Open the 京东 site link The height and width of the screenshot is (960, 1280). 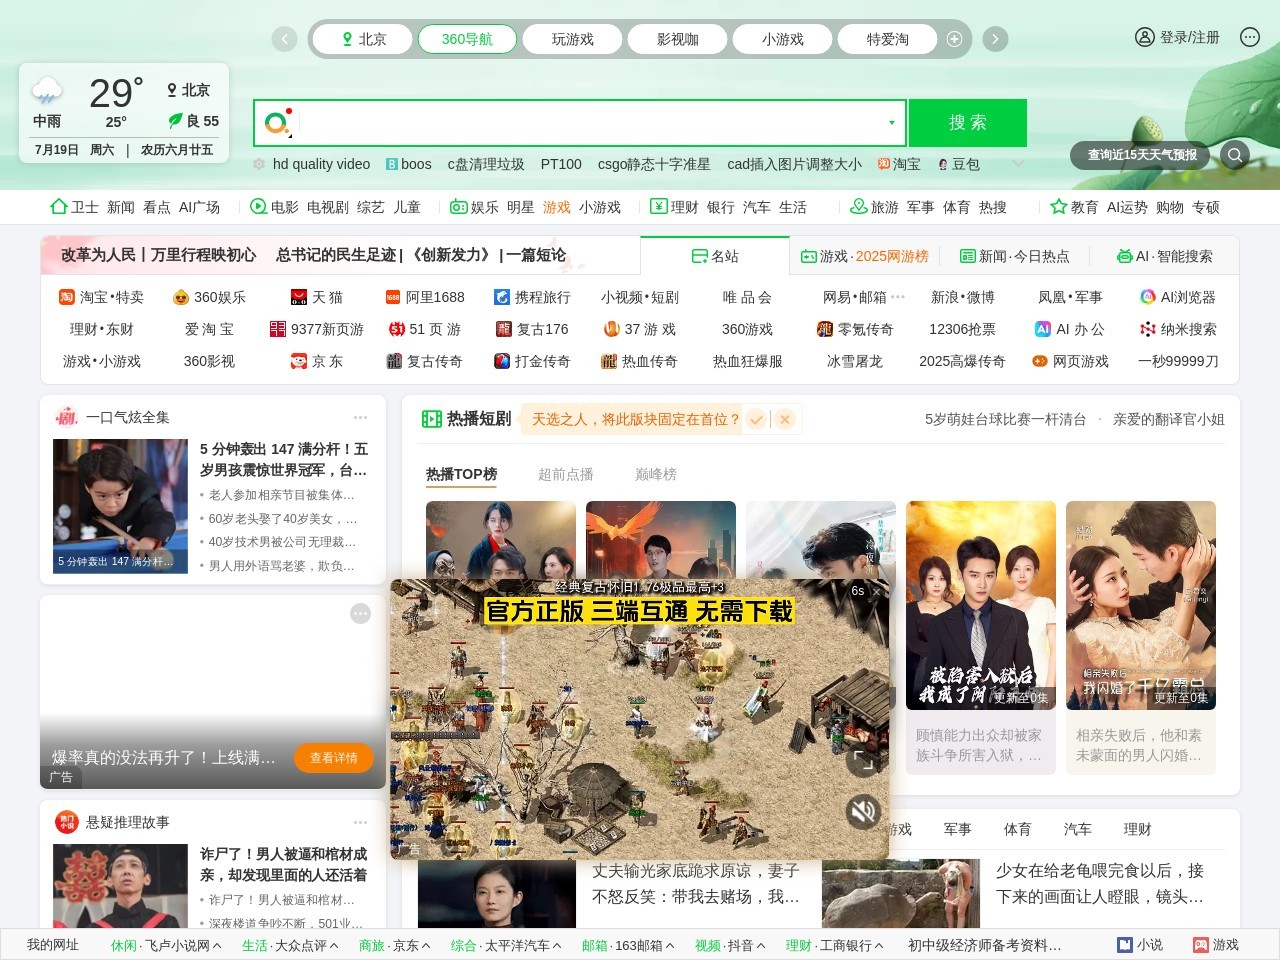(317, 361)
